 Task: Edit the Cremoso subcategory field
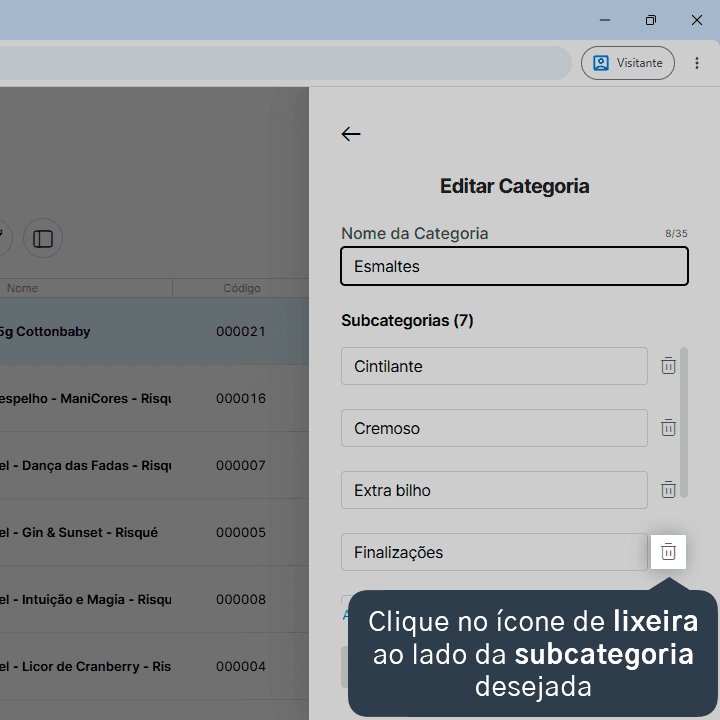pyautogui.click(x=494, y=428)
